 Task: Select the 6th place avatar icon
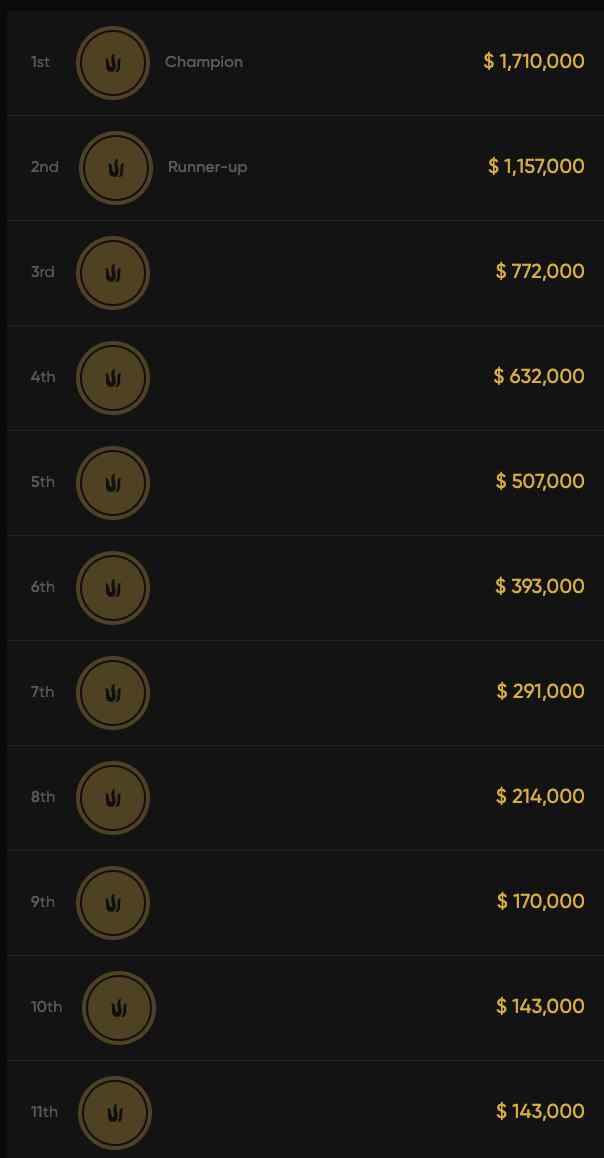point(113,588)
